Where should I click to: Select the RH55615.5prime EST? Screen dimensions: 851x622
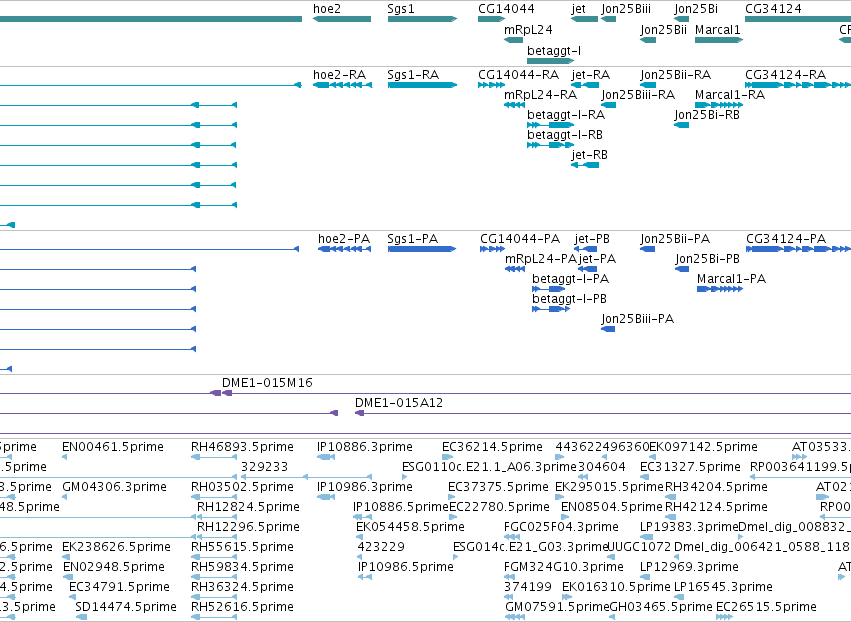tap(214, 557)
